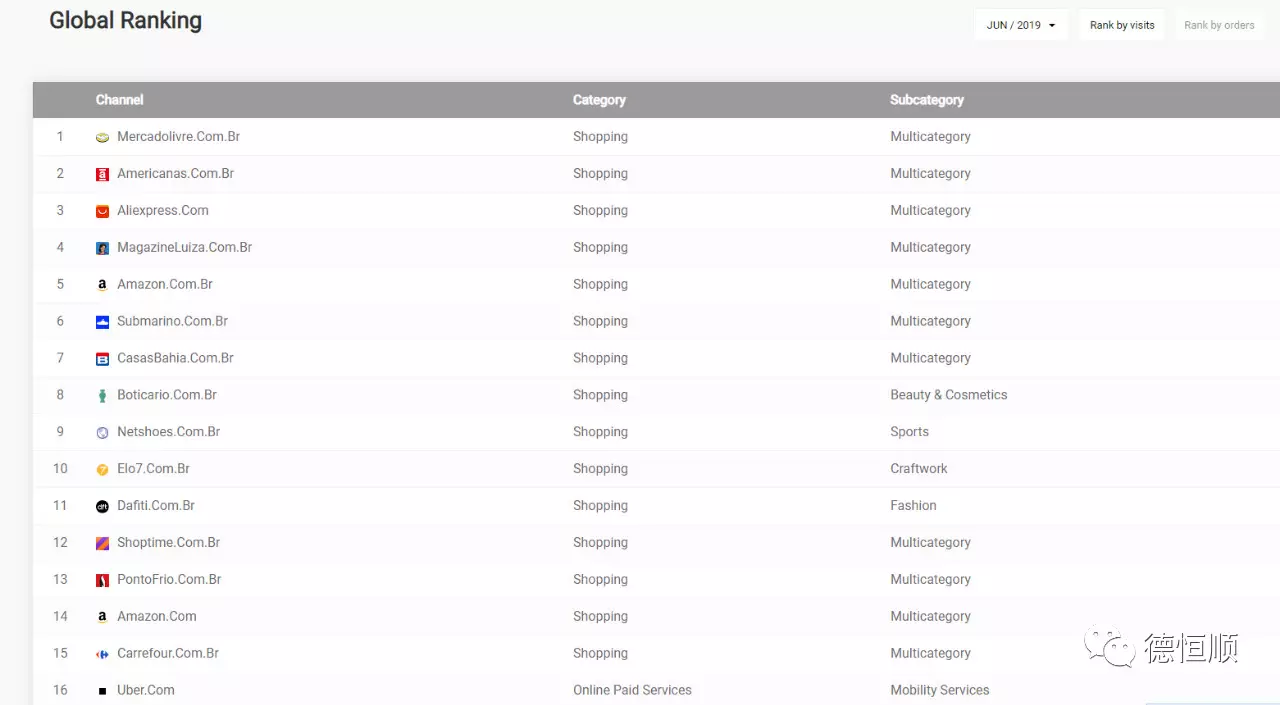Click the Fashion subcategory cell
The image size is (1280, 705).
(914, 506)
